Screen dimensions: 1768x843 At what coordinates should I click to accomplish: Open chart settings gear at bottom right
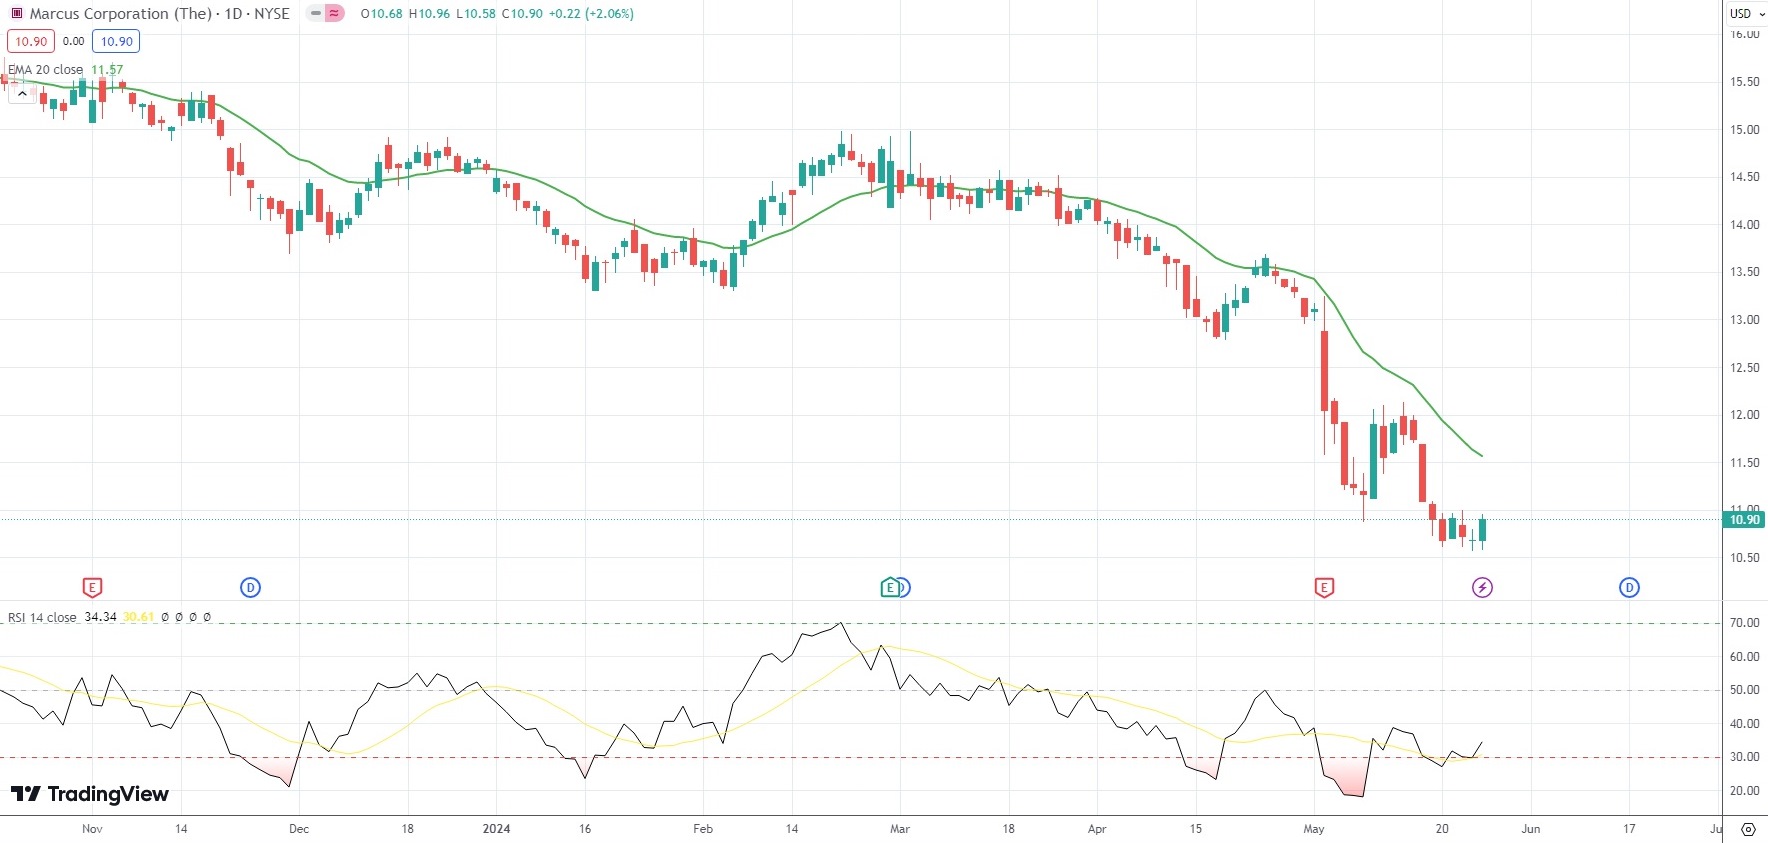1748,829
